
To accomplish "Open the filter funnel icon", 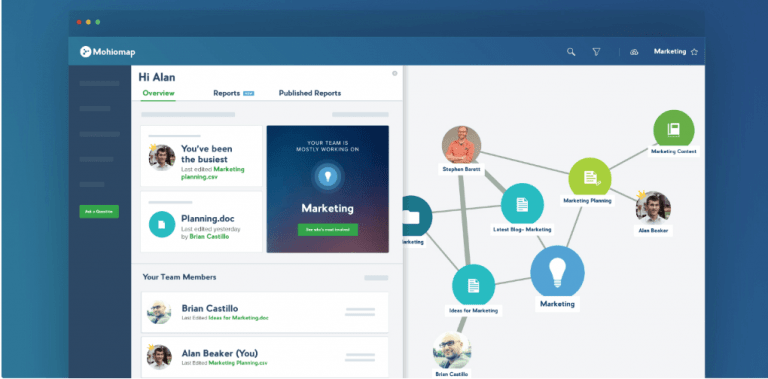I will click(596, 52).
